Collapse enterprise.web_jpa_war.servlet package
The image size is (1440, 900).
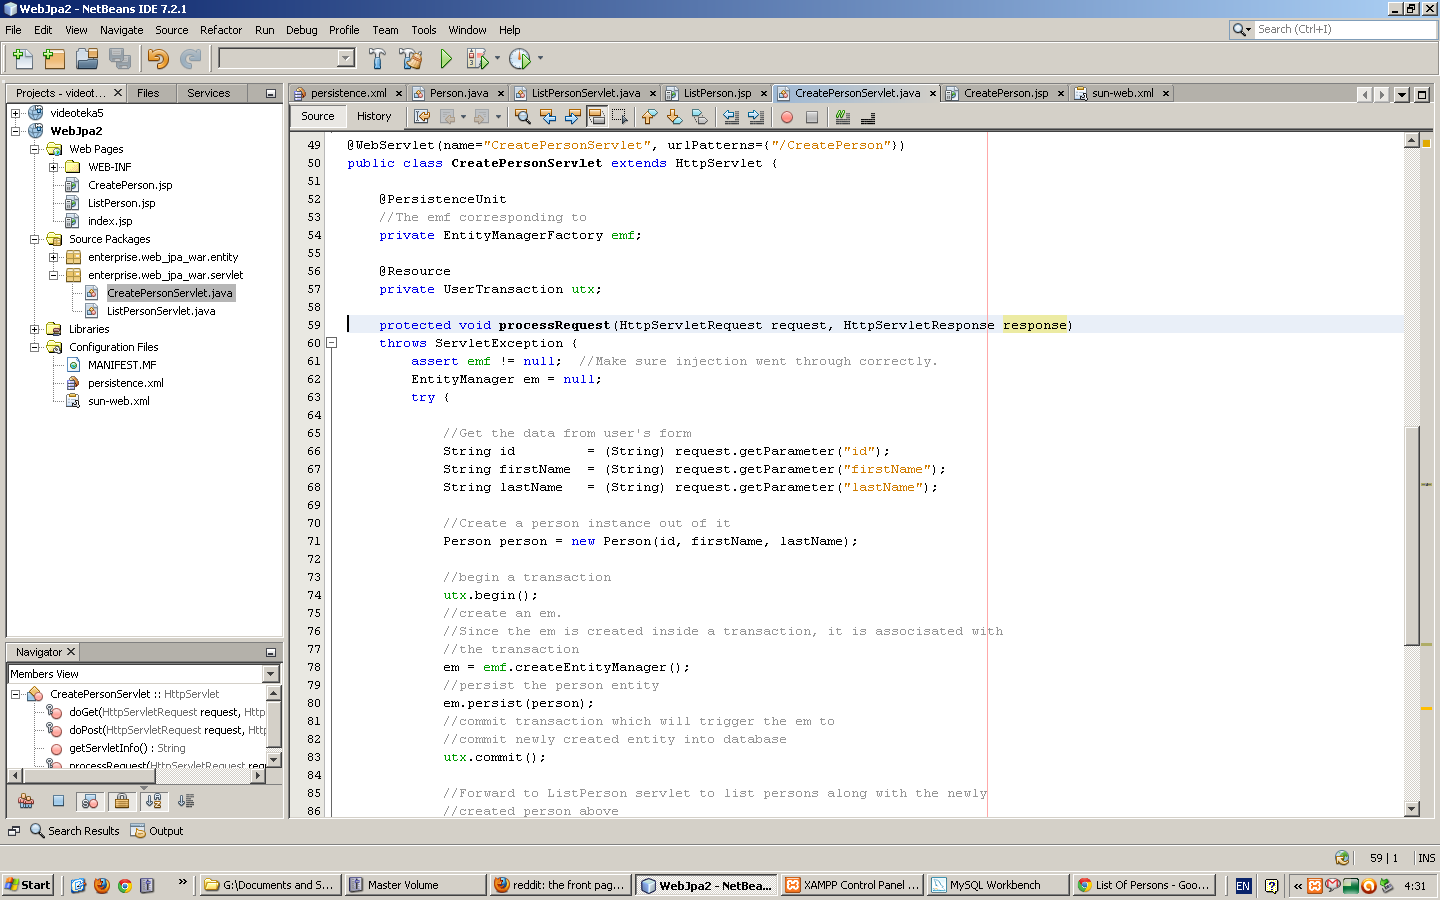point(54,275)
